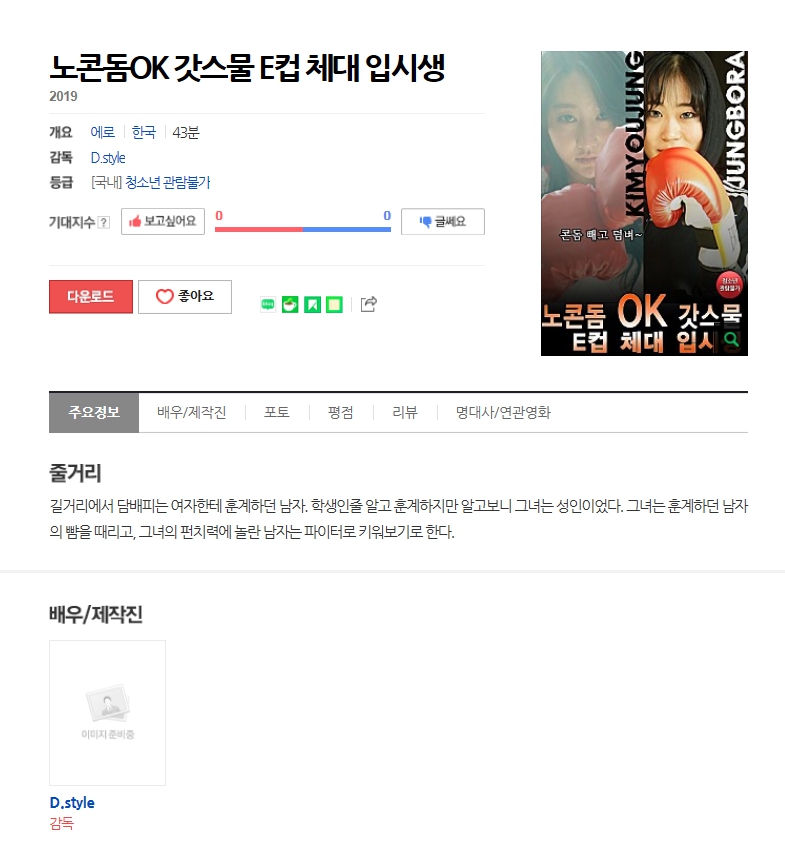The image size is (785, 854).
Task: Click magnifier icon on the movie poster
Action: click(732, 340)
